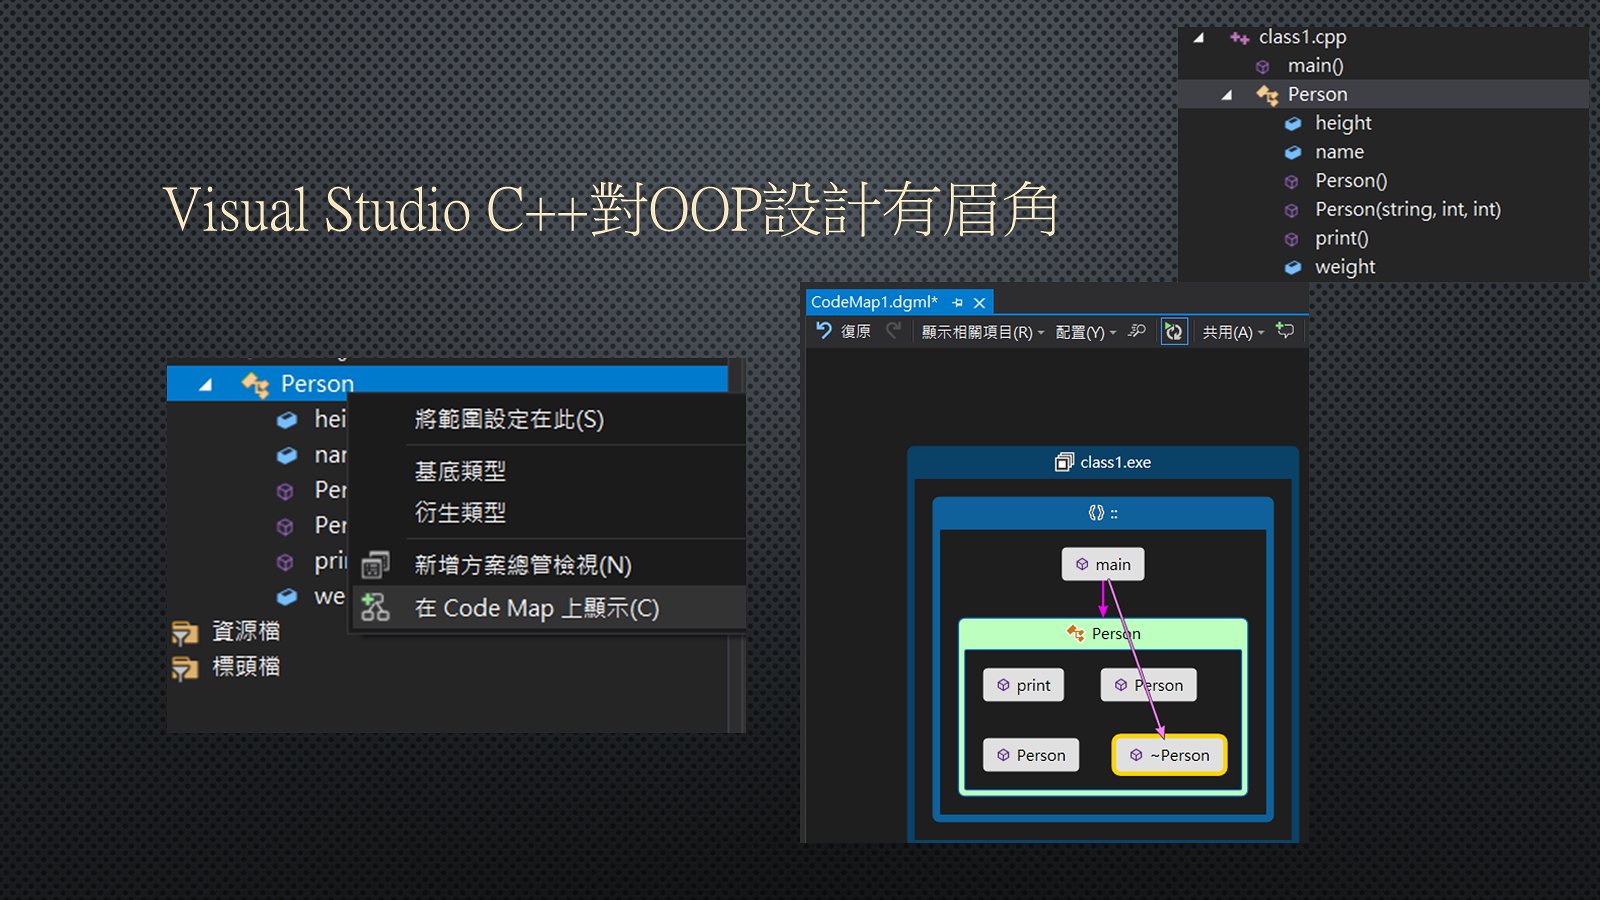This screenshot has width=1600, height=900.
Task: Click the height field icon
Action: point(1293,124)
